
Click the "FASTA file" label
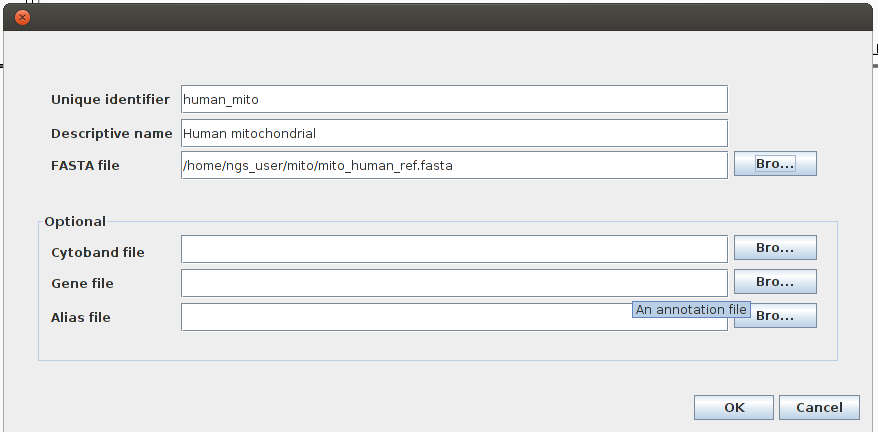pyautogui.click(x=85, y=166)
